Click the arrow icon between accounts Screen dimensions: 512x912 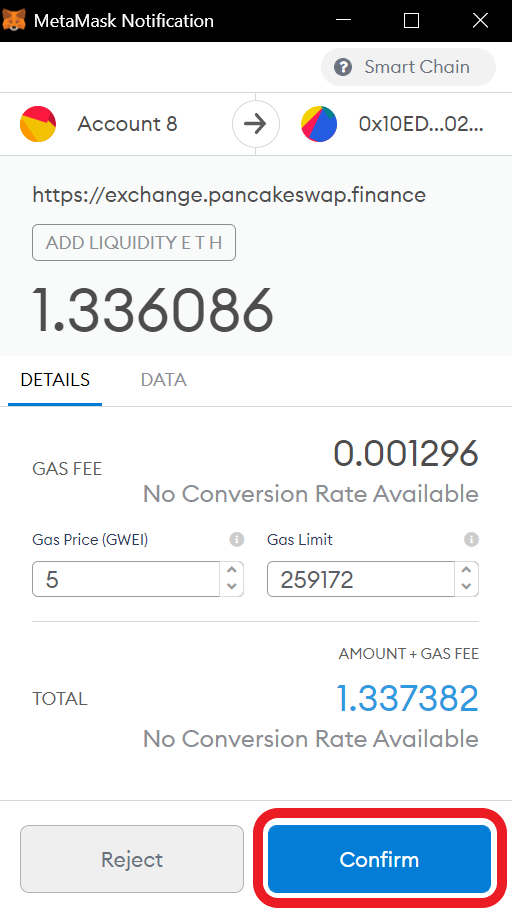click(255, 124)
